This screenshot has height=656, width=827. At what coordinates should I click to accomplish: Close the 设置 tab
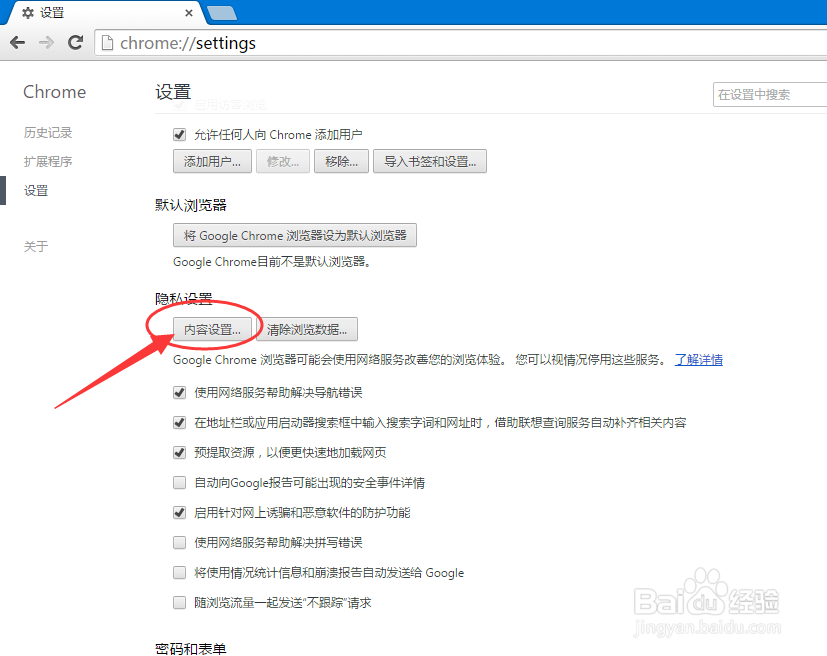189,13
